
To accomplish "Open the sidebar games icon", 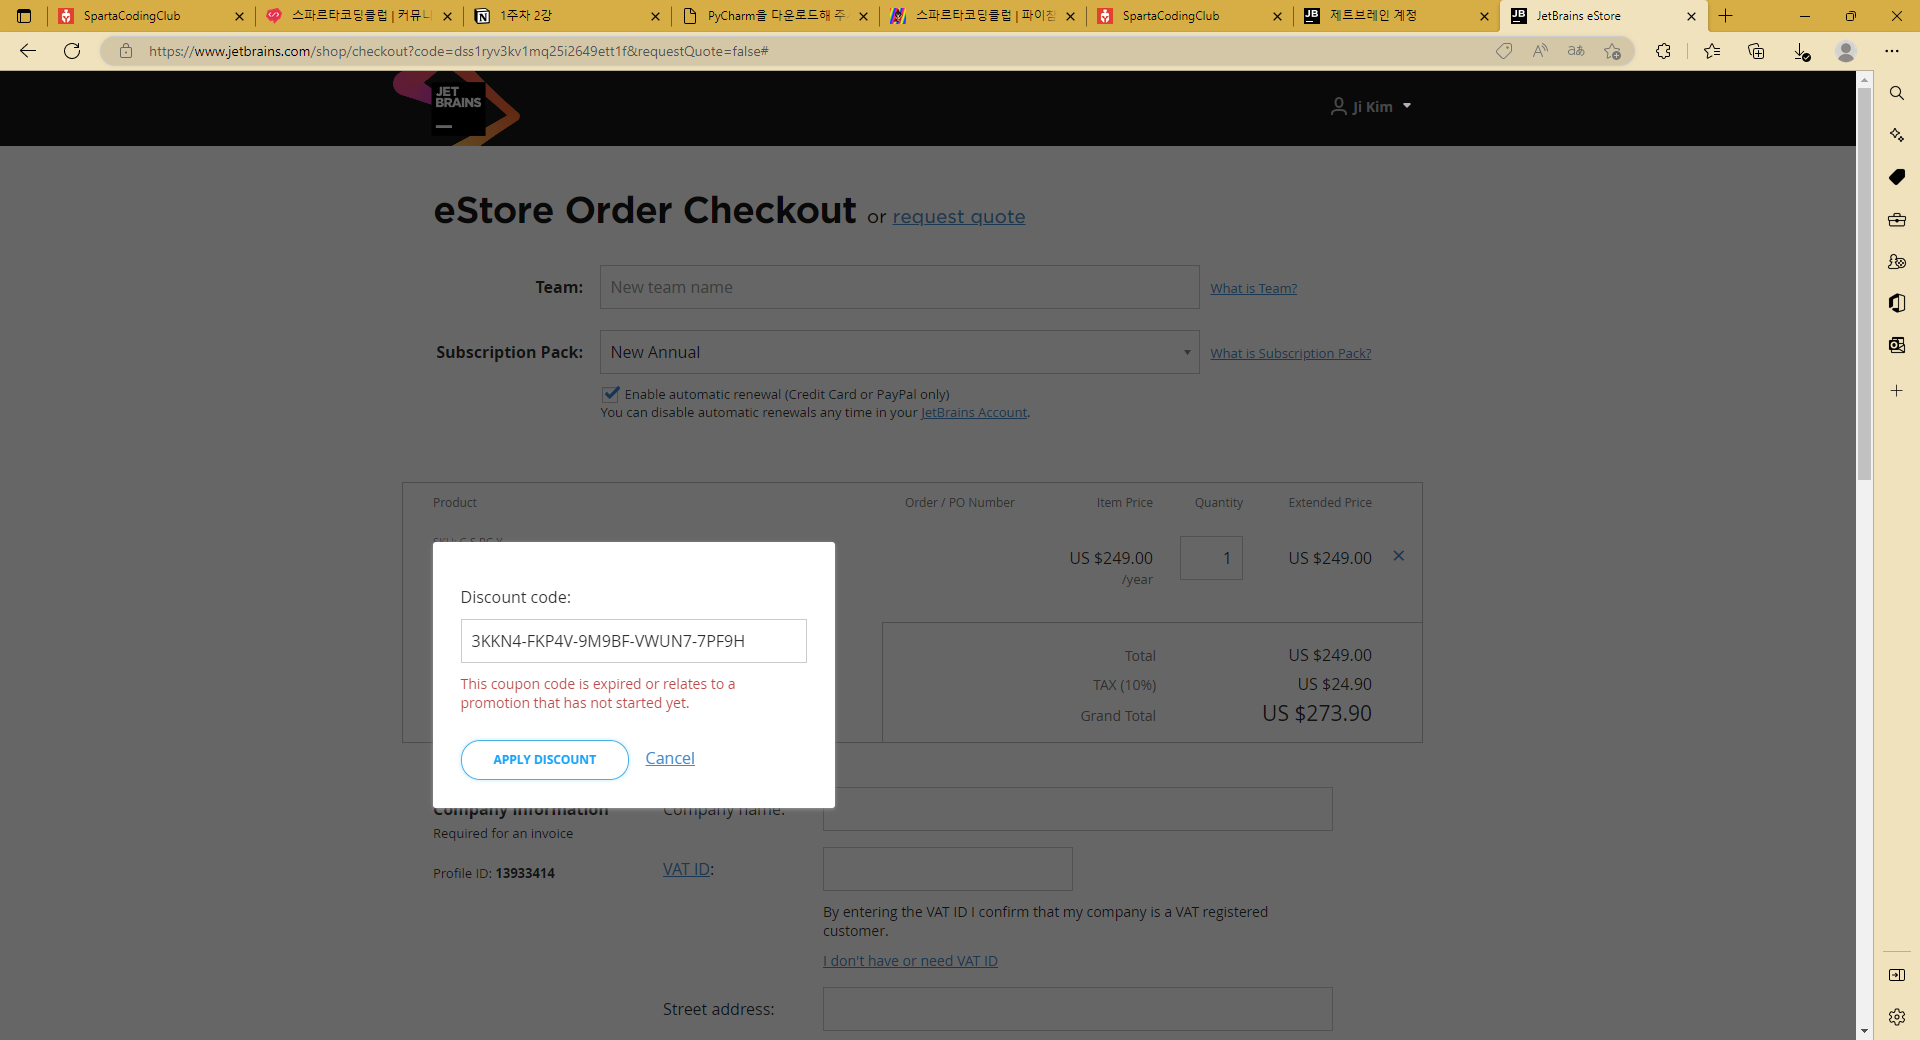I will pos(1896,261).
